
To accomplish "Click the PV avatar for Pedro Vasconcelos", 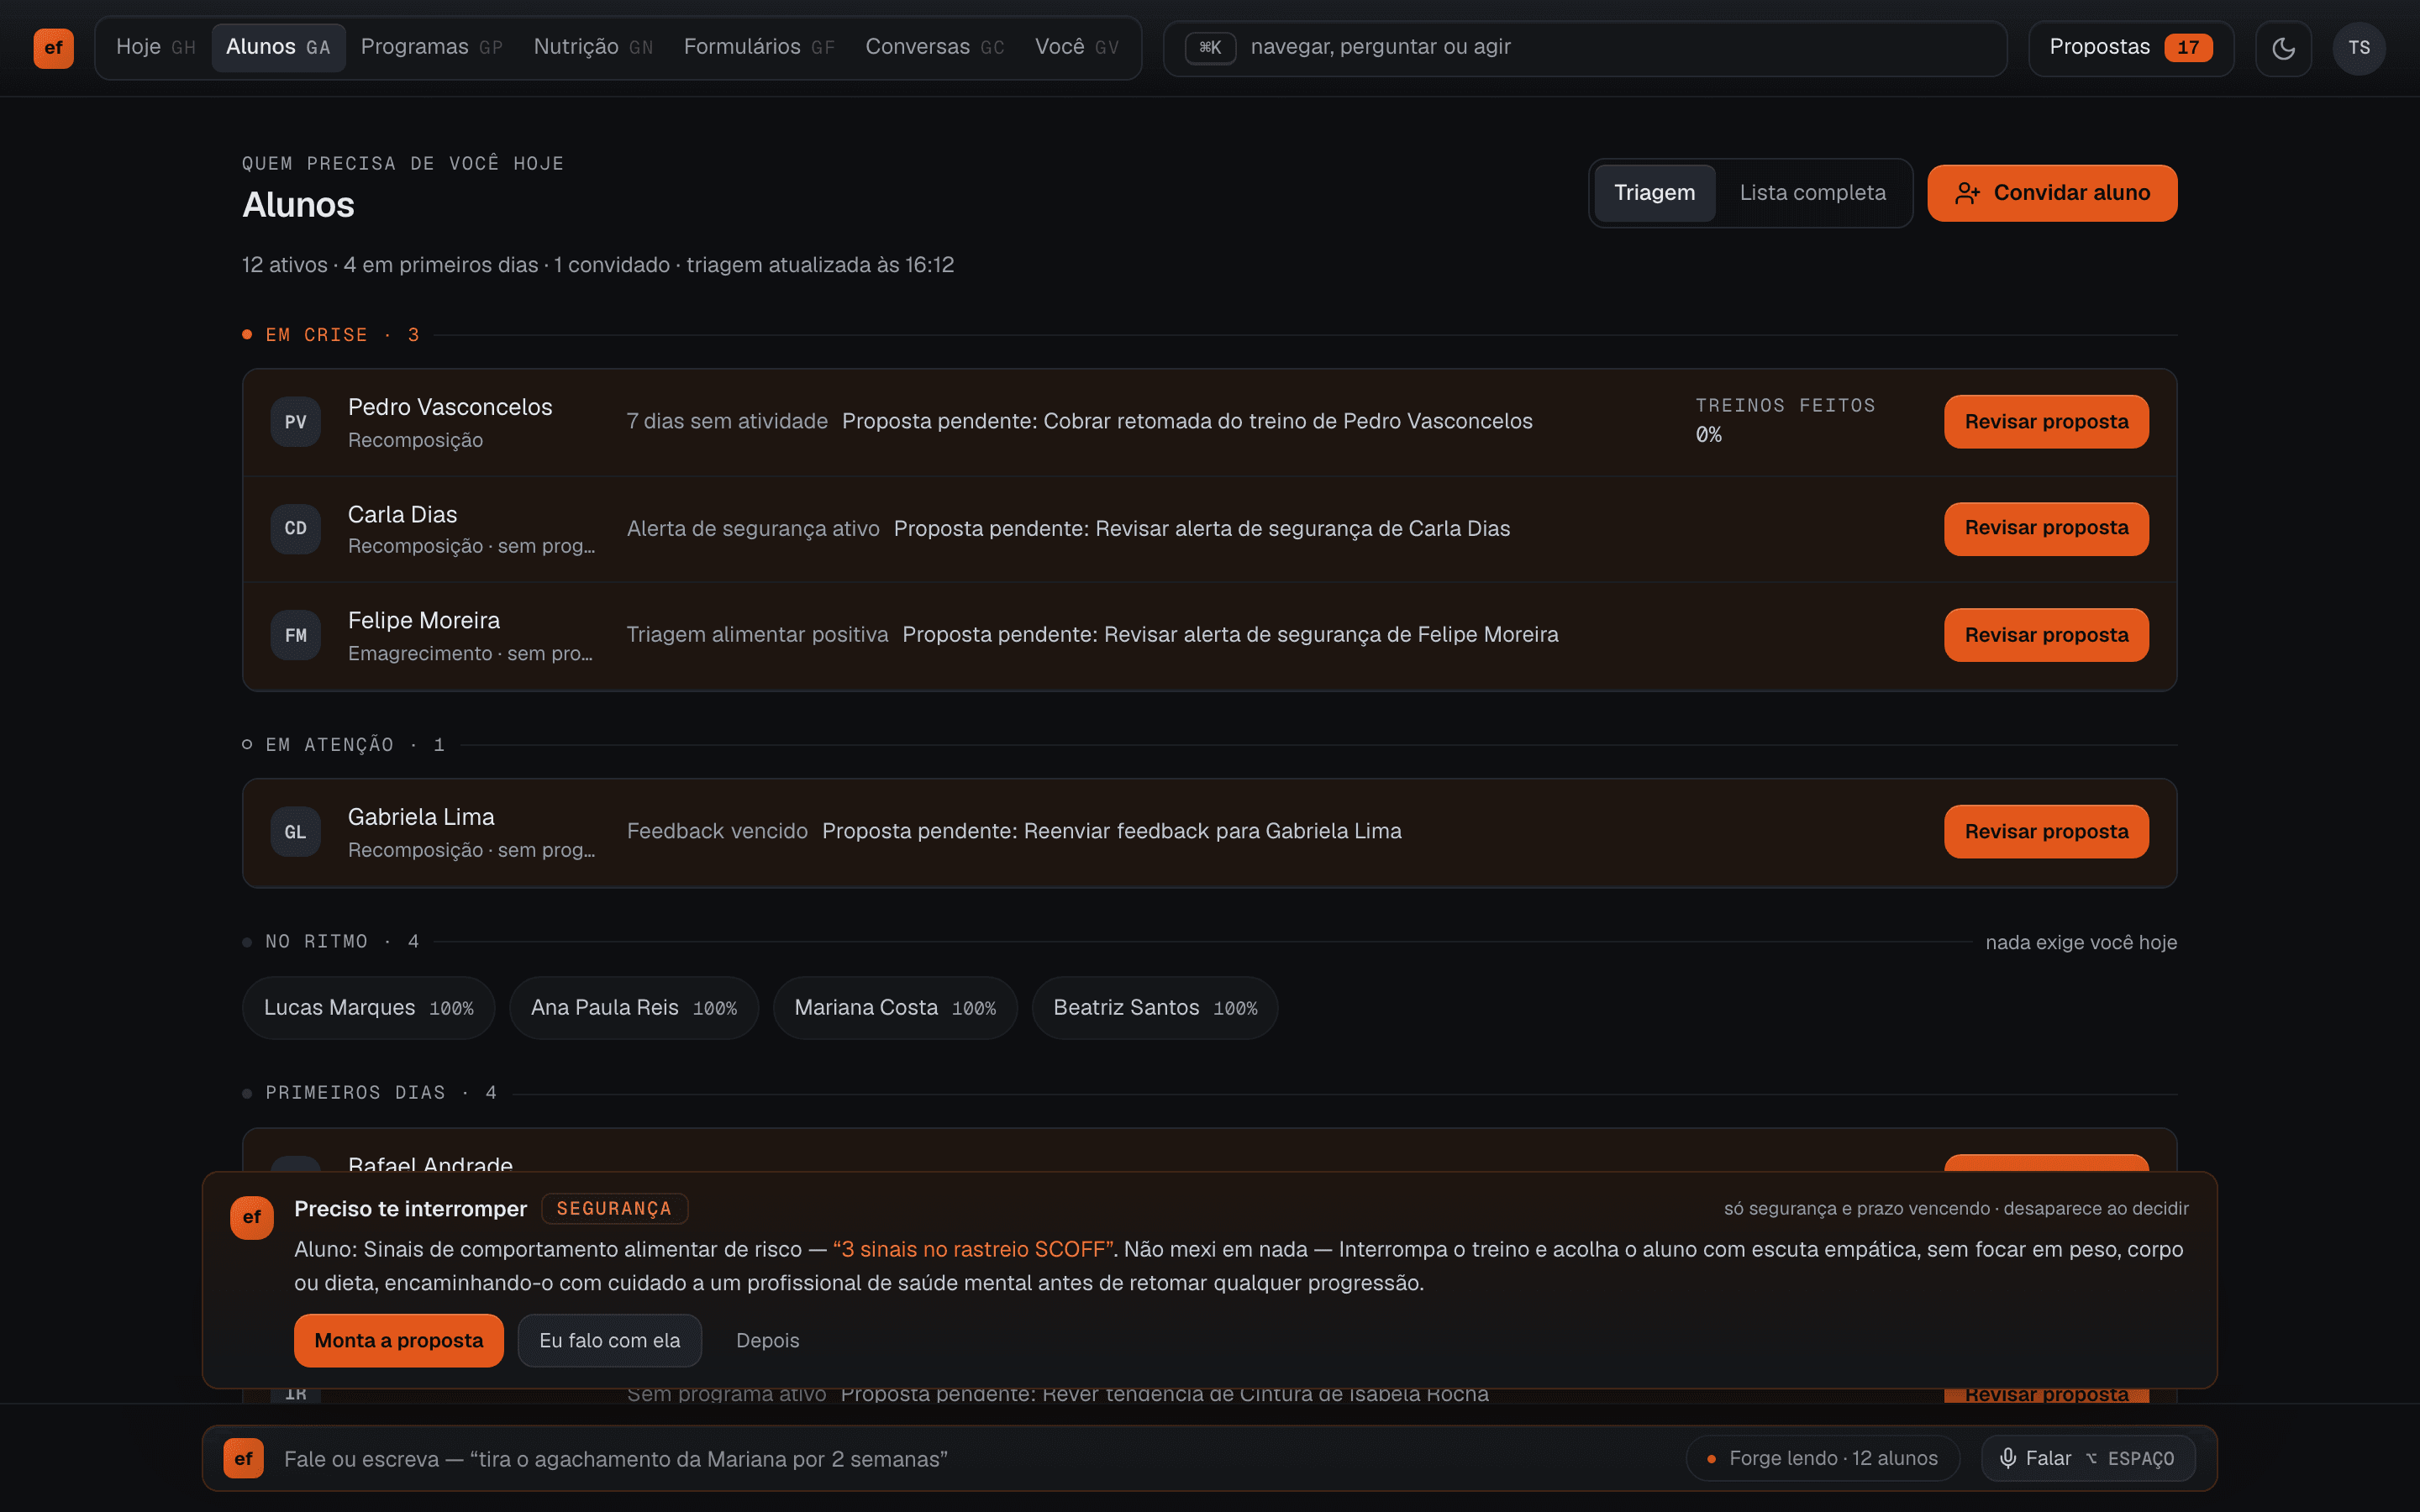I will click(295, 422).
